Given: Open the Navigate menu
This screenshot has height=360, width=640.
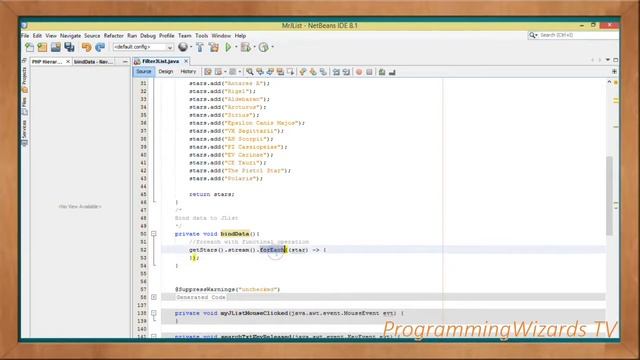Looking at the screenshot, I should [71, 36].
